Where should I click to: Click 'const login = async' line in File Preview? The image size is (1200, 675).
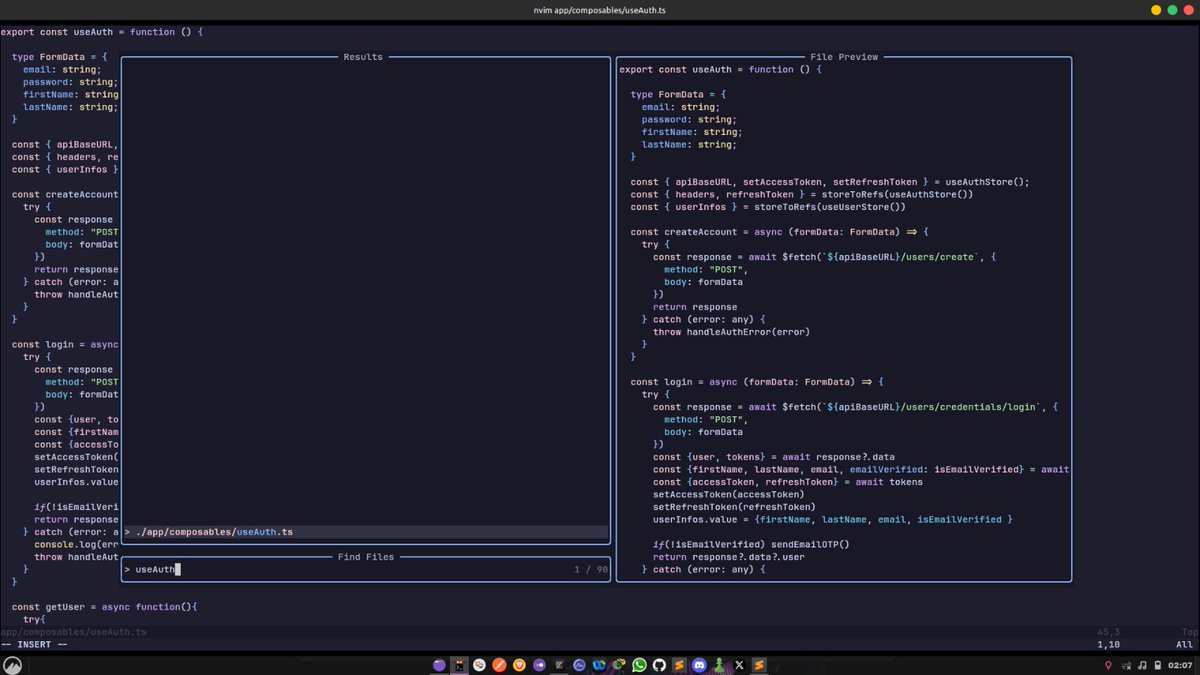tap(758, 382)
